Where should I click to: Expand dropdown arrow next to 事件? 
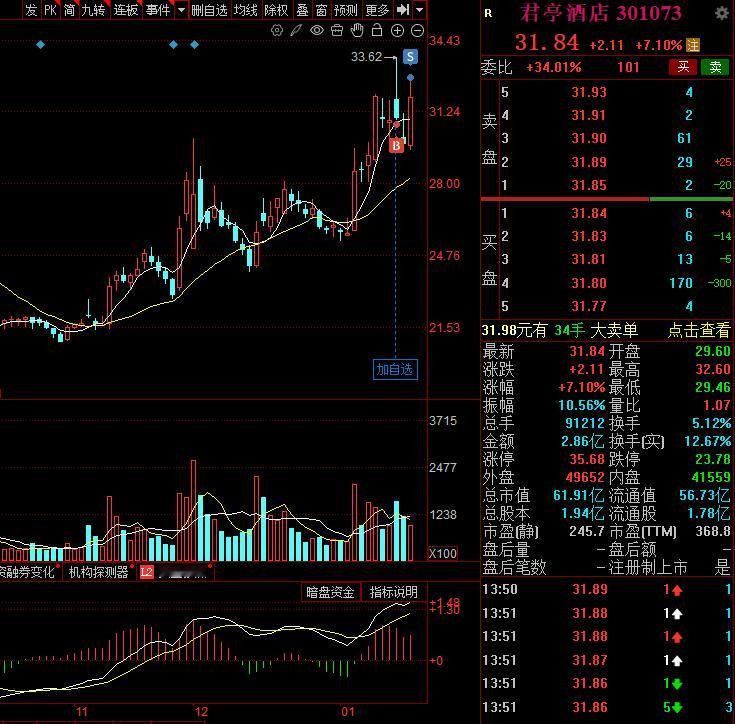tap(181, 9)
